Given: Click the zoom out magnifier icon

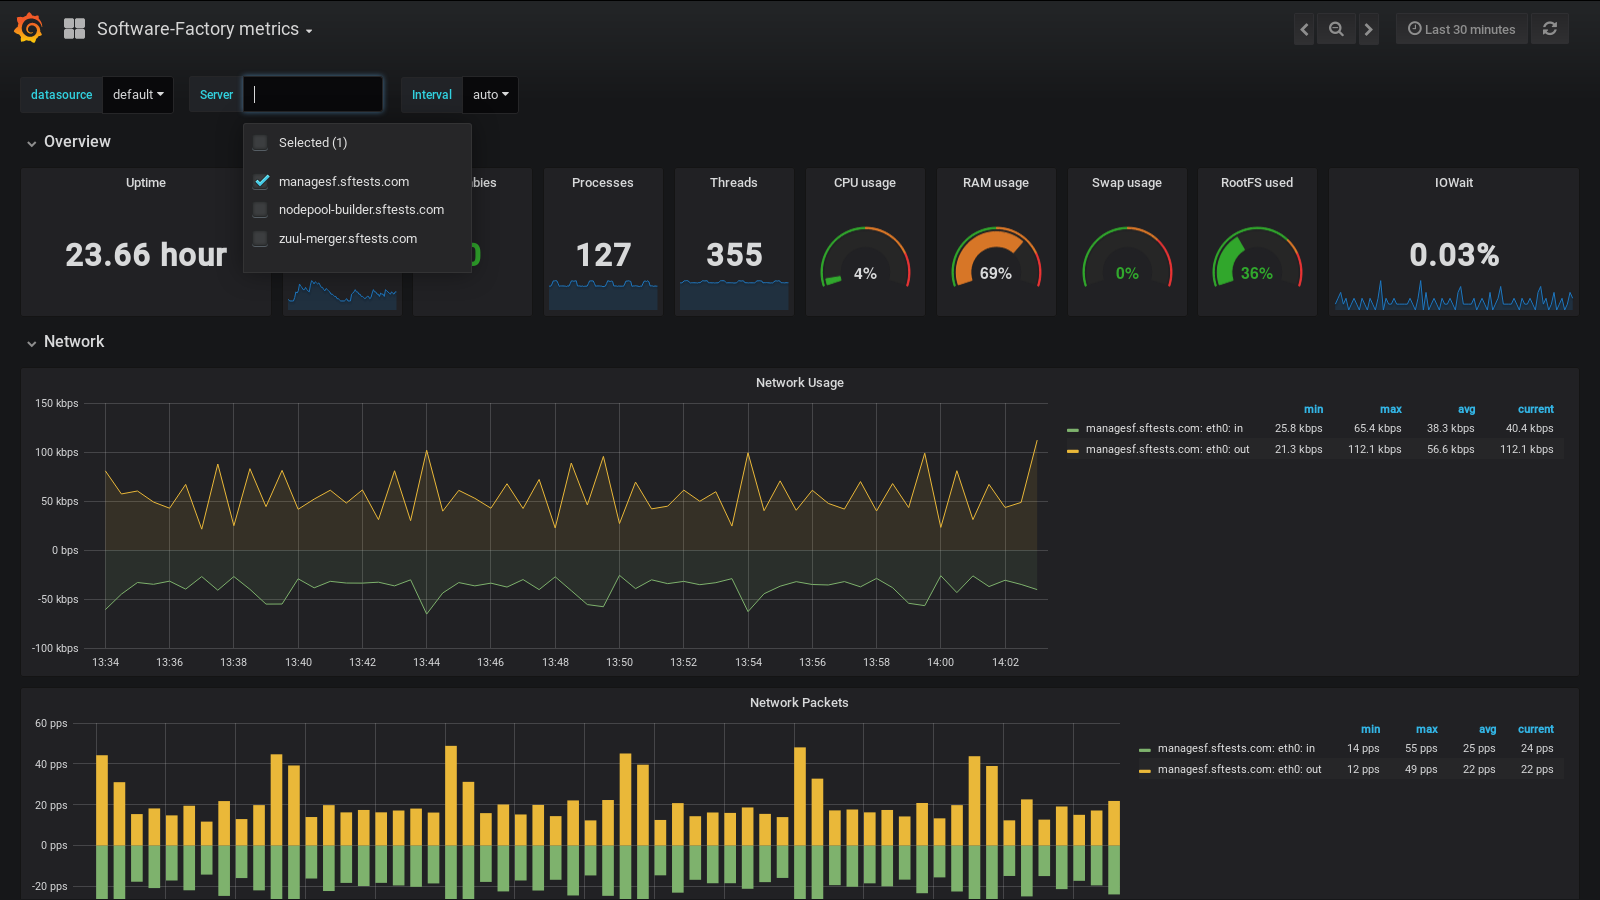Looking at the screenshot, I should (1336, 29).
